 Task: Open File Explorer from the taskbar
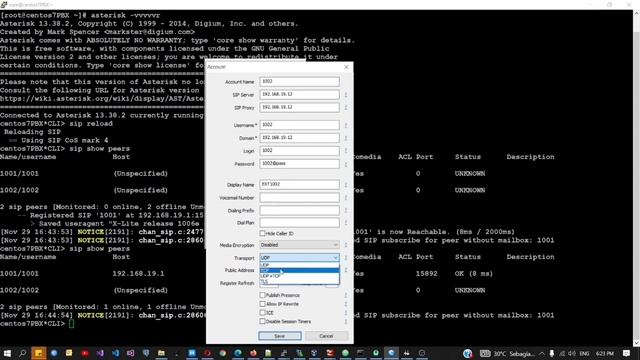[161, 353]
